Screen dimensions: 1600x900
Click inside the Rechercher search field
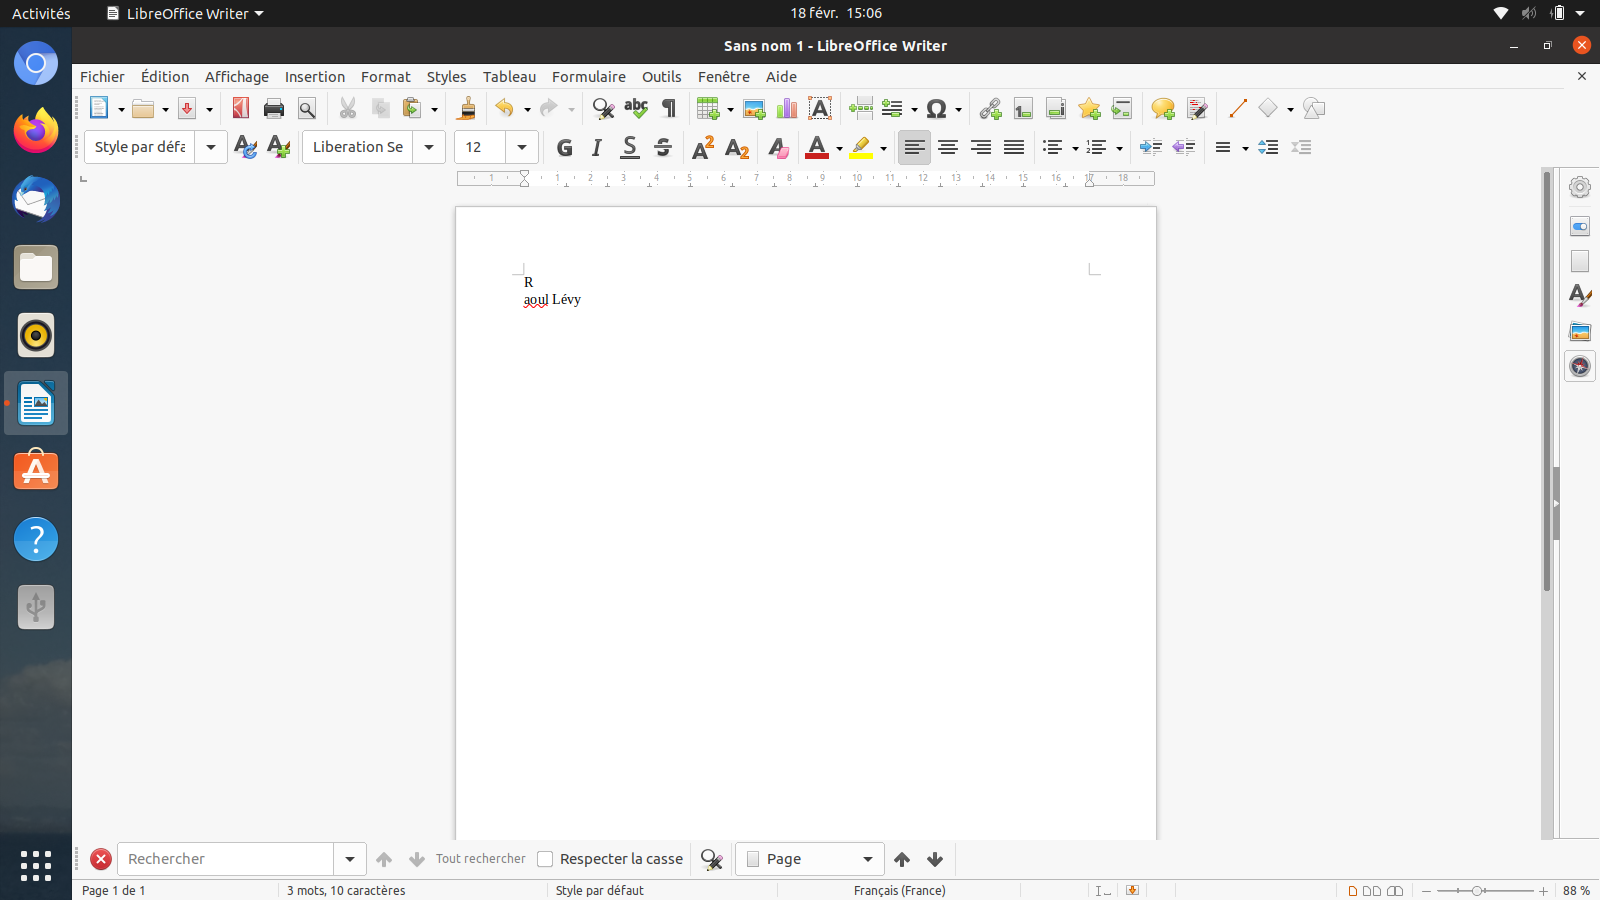point(226,859)
